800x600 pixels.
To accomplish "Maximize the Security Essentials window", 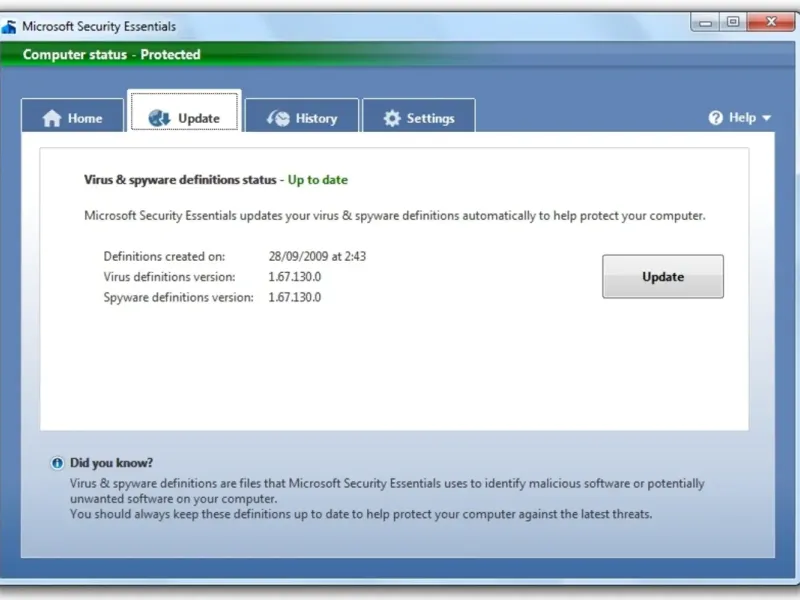I will pos(733,22).
